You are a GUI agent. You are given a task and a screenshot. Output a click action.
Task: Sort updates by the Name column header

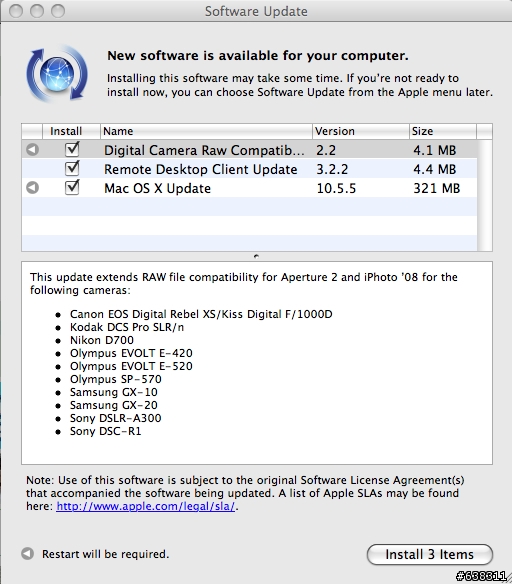pos(206,131)
